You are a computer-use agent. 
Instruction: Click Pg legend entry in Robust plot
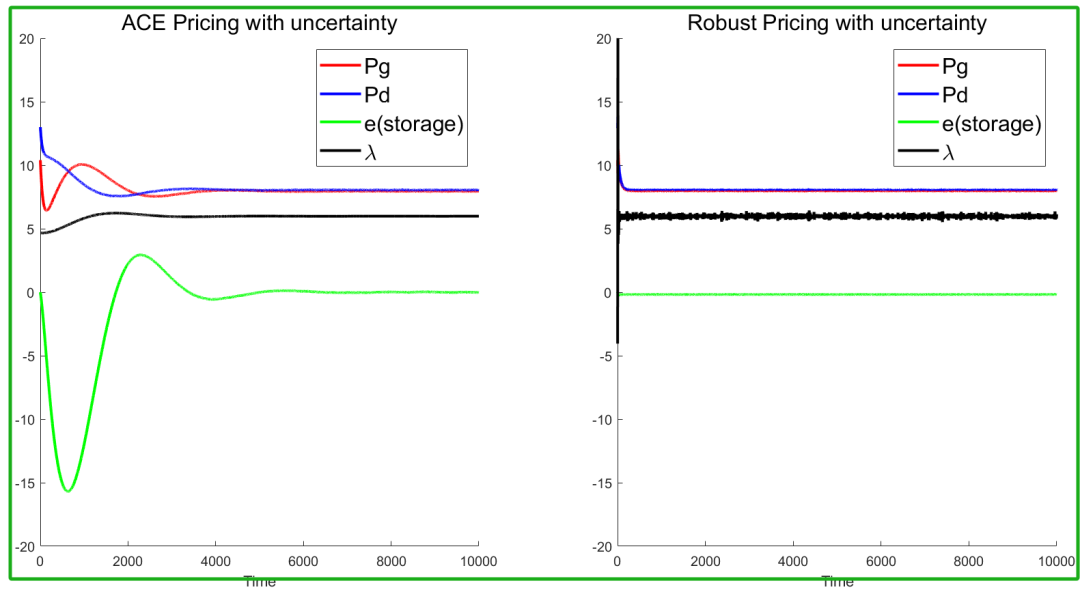(955, 67)
